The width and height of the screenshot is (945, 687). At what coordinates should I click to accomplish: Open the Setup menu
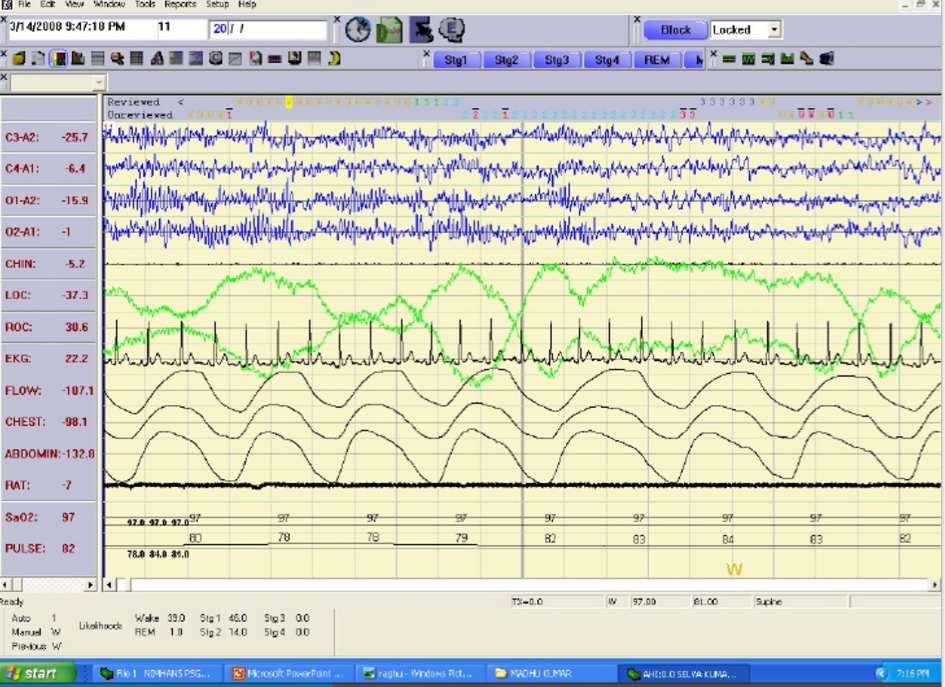[x=217, y=4]
